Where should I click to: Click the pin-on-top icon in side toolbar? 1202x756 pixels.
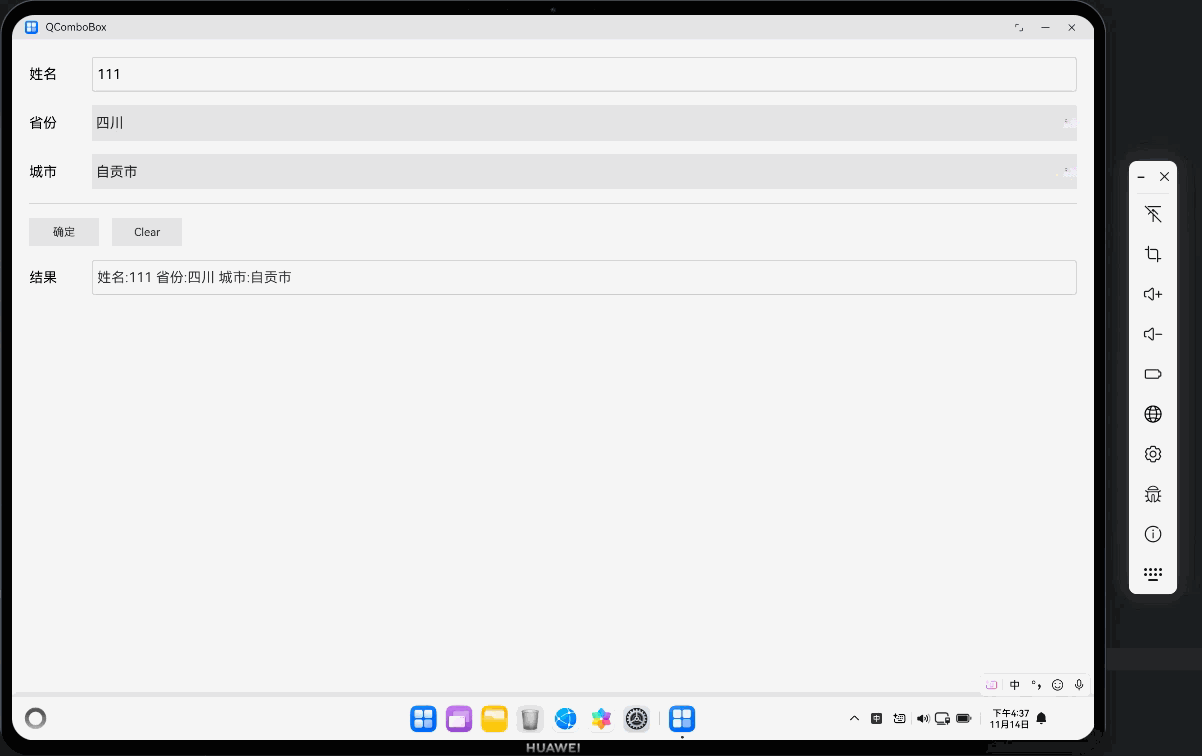1153,214
